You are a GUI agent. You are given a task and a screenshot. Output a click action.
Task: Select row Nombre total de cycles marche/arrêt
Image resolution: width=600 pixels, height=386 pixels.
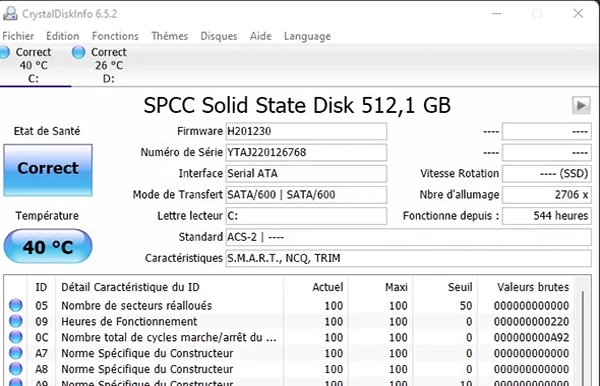289,337
